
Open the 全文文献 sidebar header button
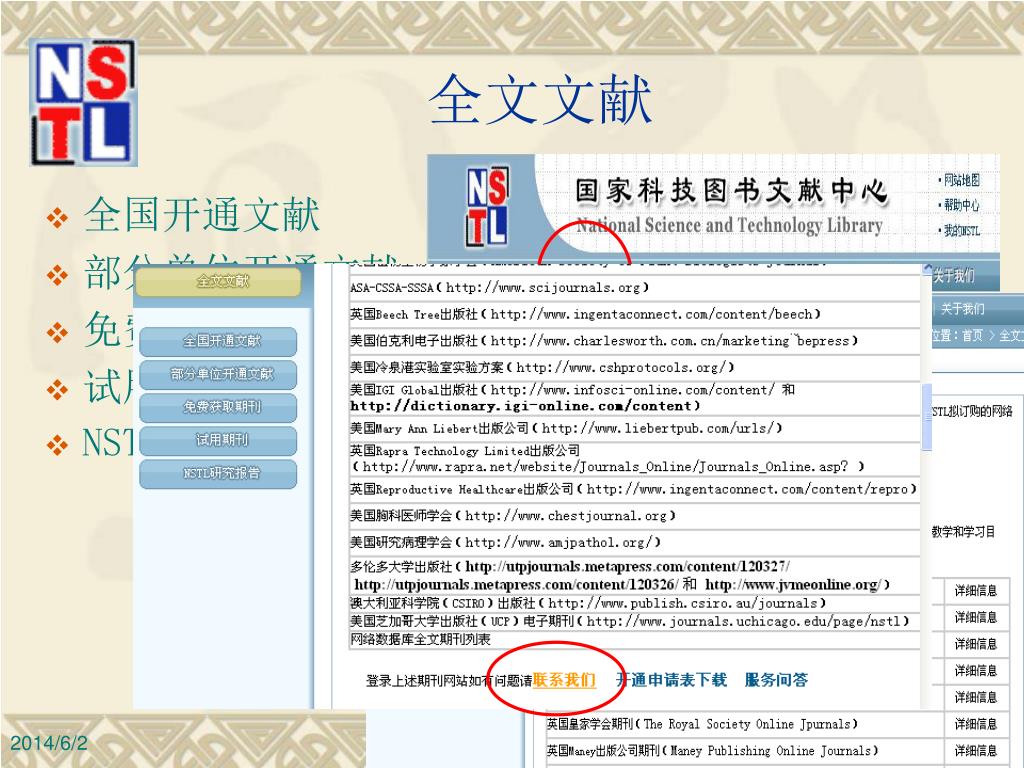[218, 281]
